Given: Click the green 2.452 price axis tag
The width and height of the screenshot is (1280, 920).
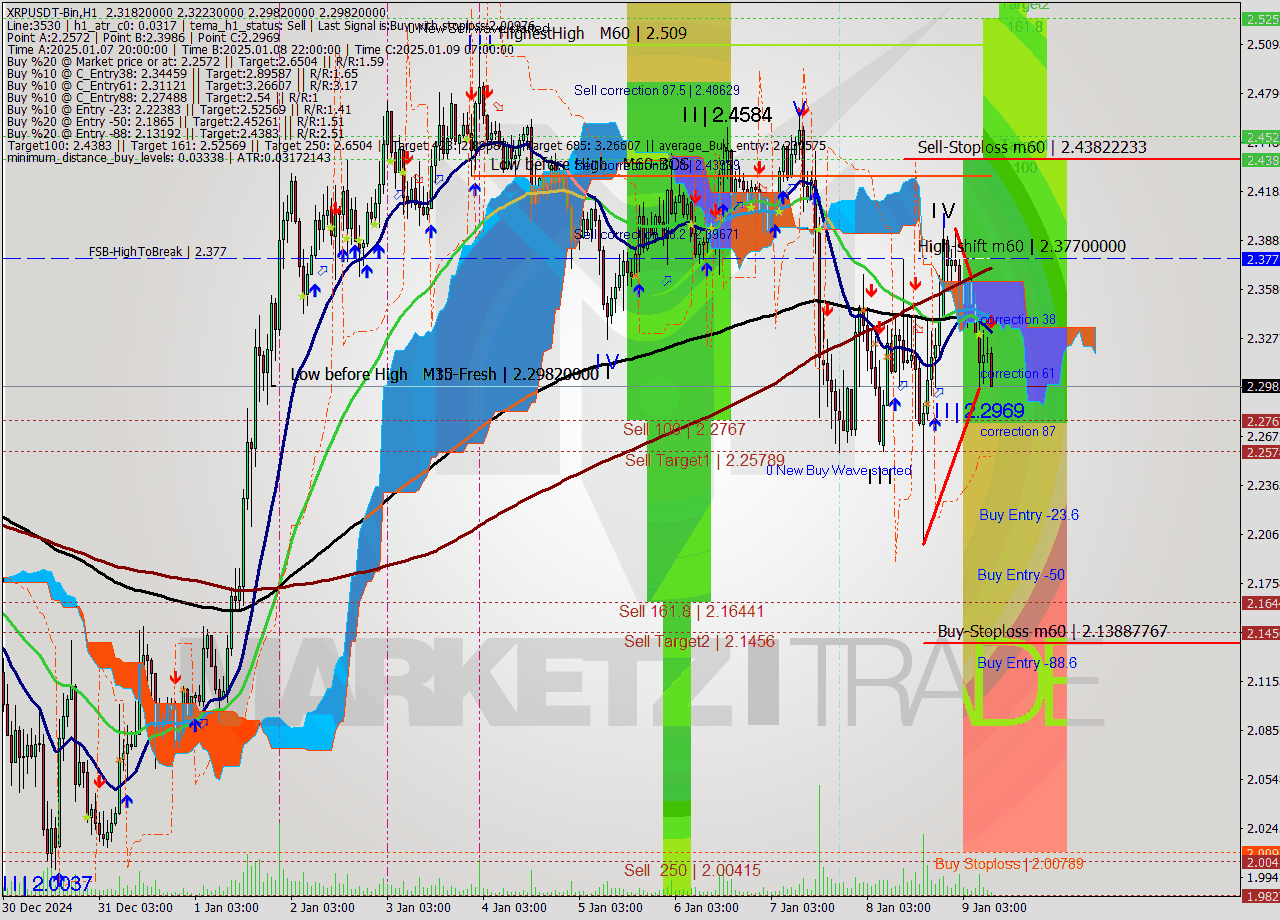Looking at the screenshot, I should coord(1260,137).
